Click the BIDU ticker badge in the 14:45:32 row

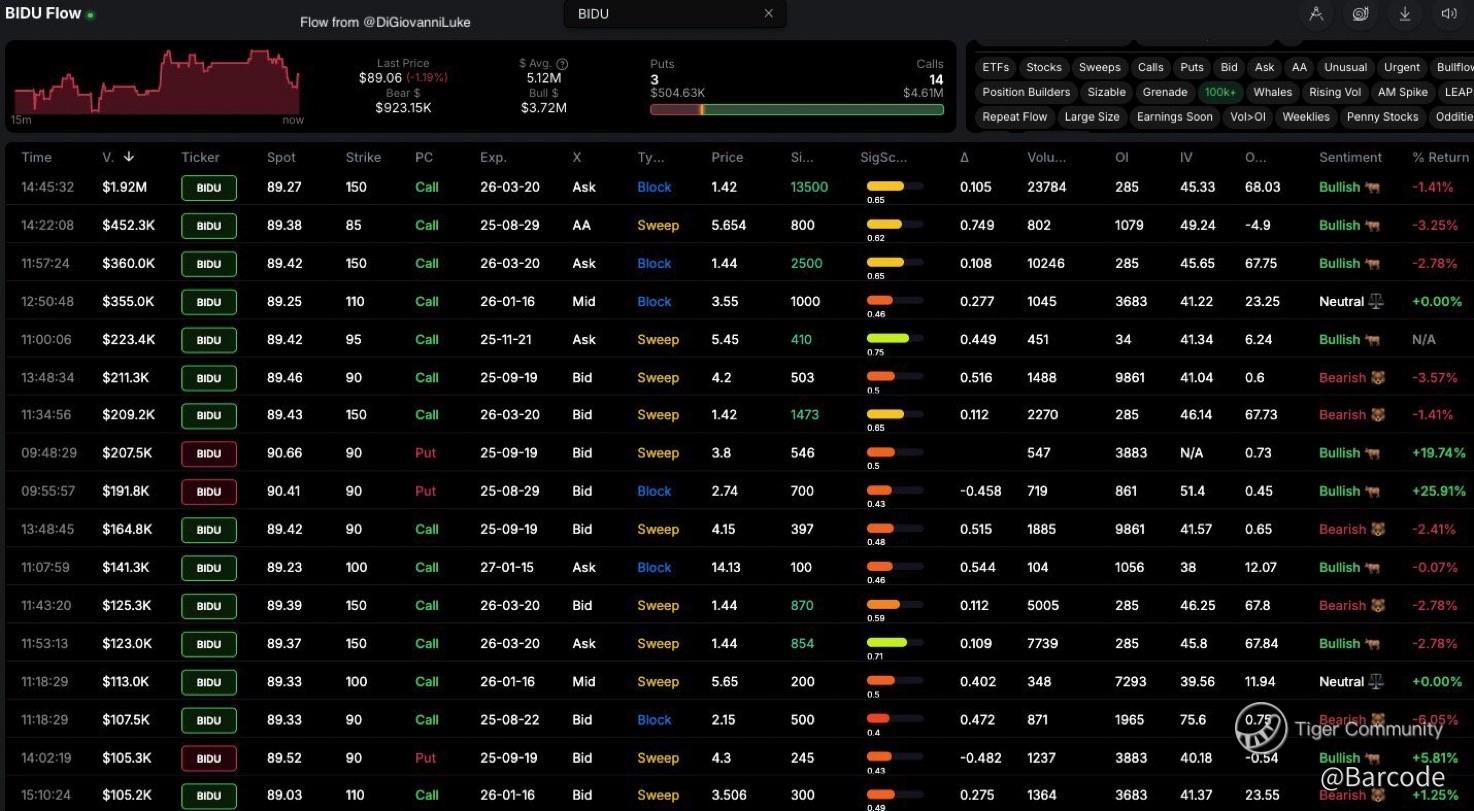point(209,188)
